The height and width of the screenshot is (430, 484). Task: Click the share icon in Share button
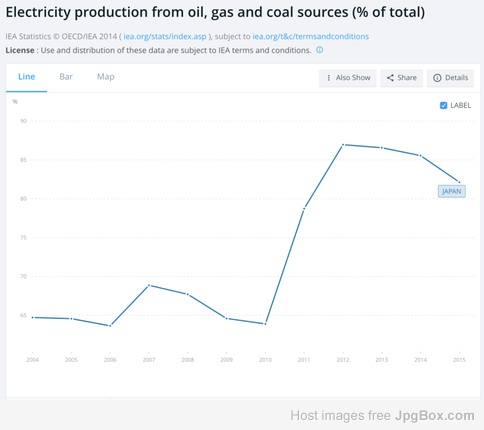coord(390,78)
